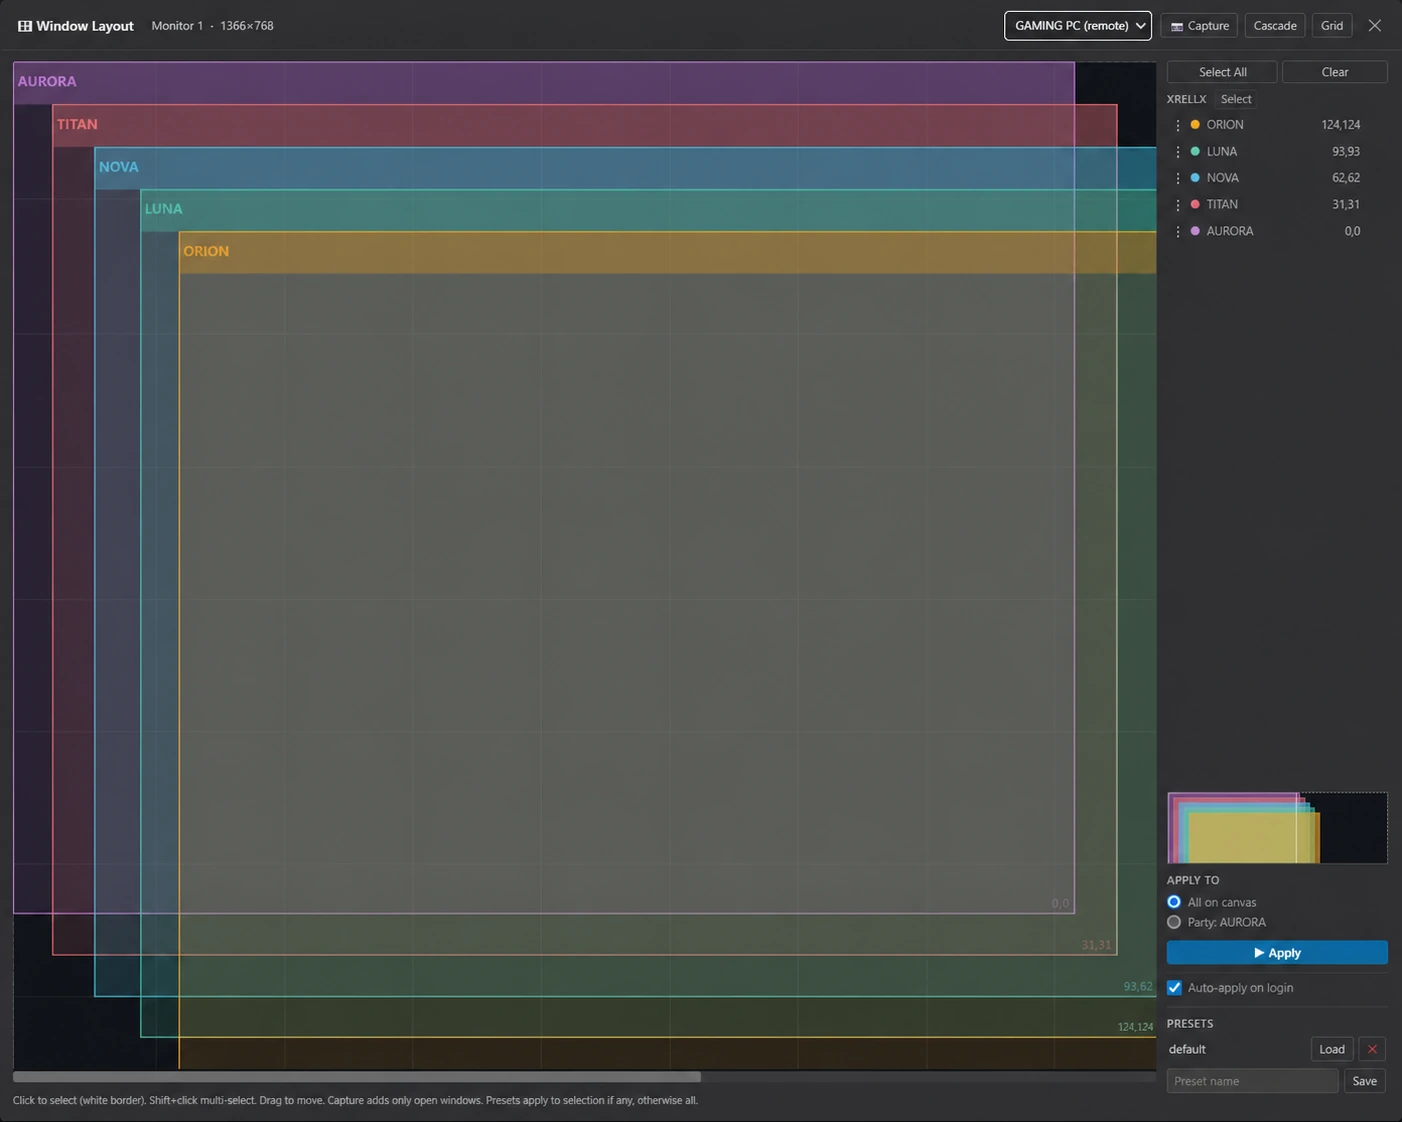Open the GAMING PC (remote) dropdown
The image size is (1402, 1122).
(x=1078, y=26)
